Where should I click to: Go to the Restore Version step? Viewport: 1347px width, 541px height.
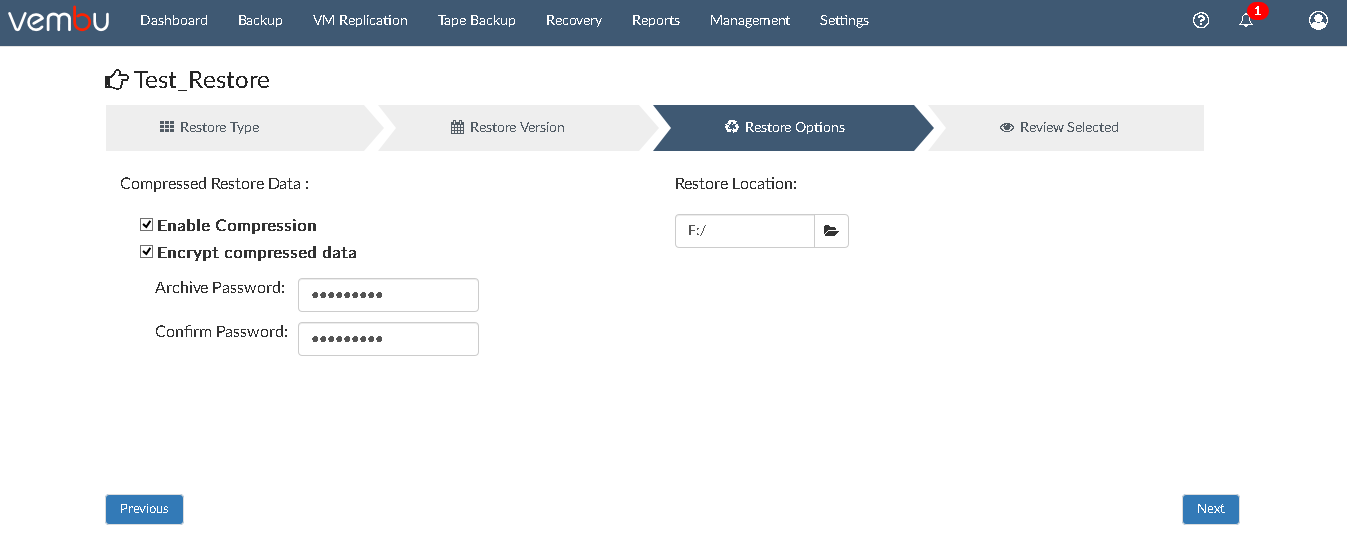coord(508,127)
